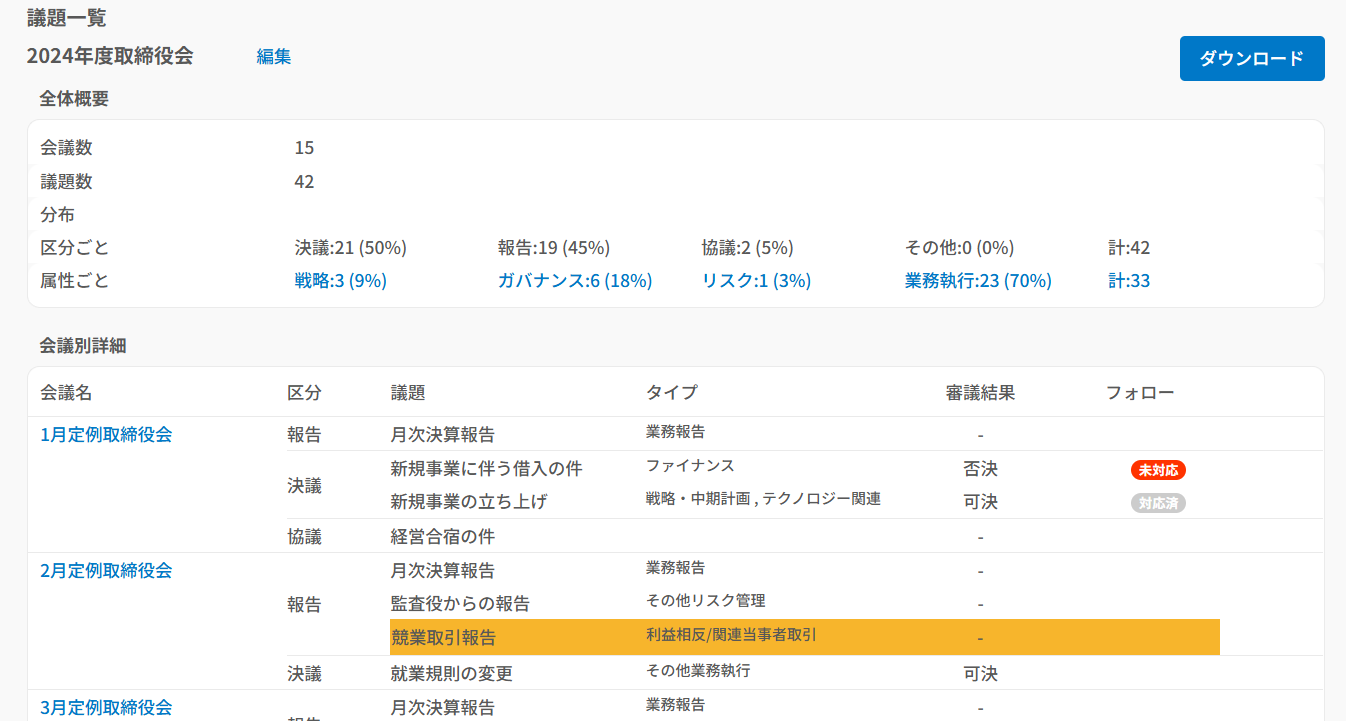The image size is (1346, 721).
Task: Click the 審議結果 column header
Action: pyautogui.click(x=980, y=393)
